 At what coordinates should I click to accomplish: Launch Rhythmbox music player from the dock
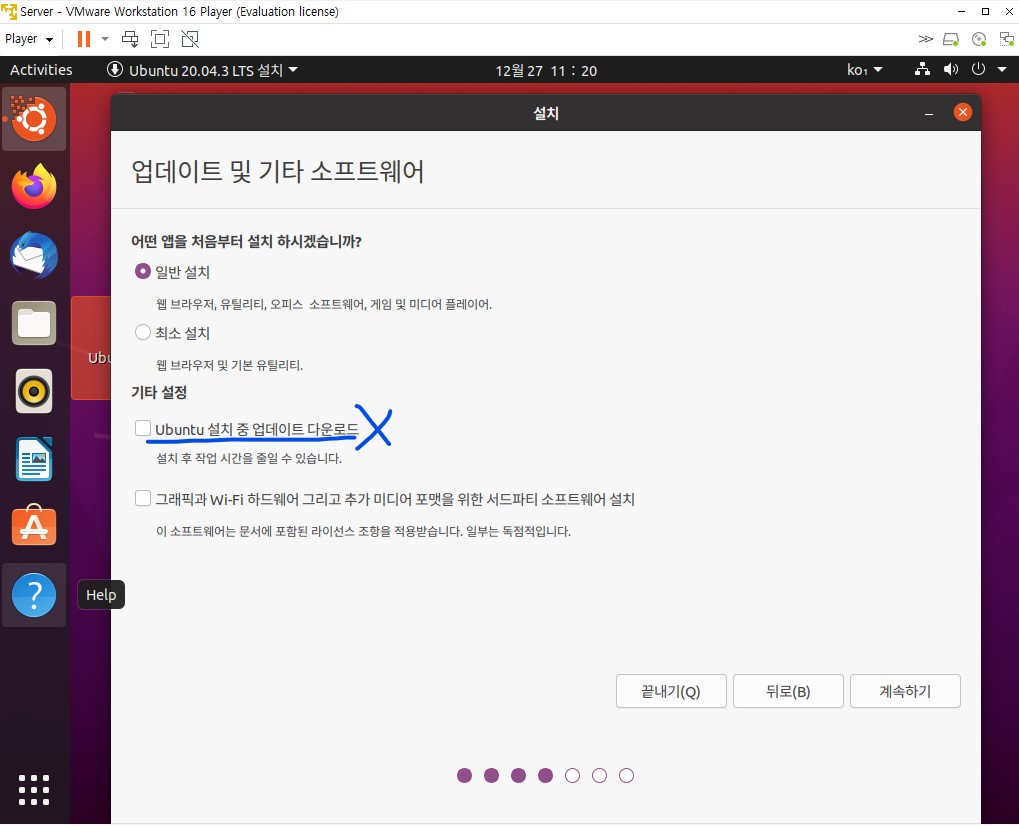(34, 391)
